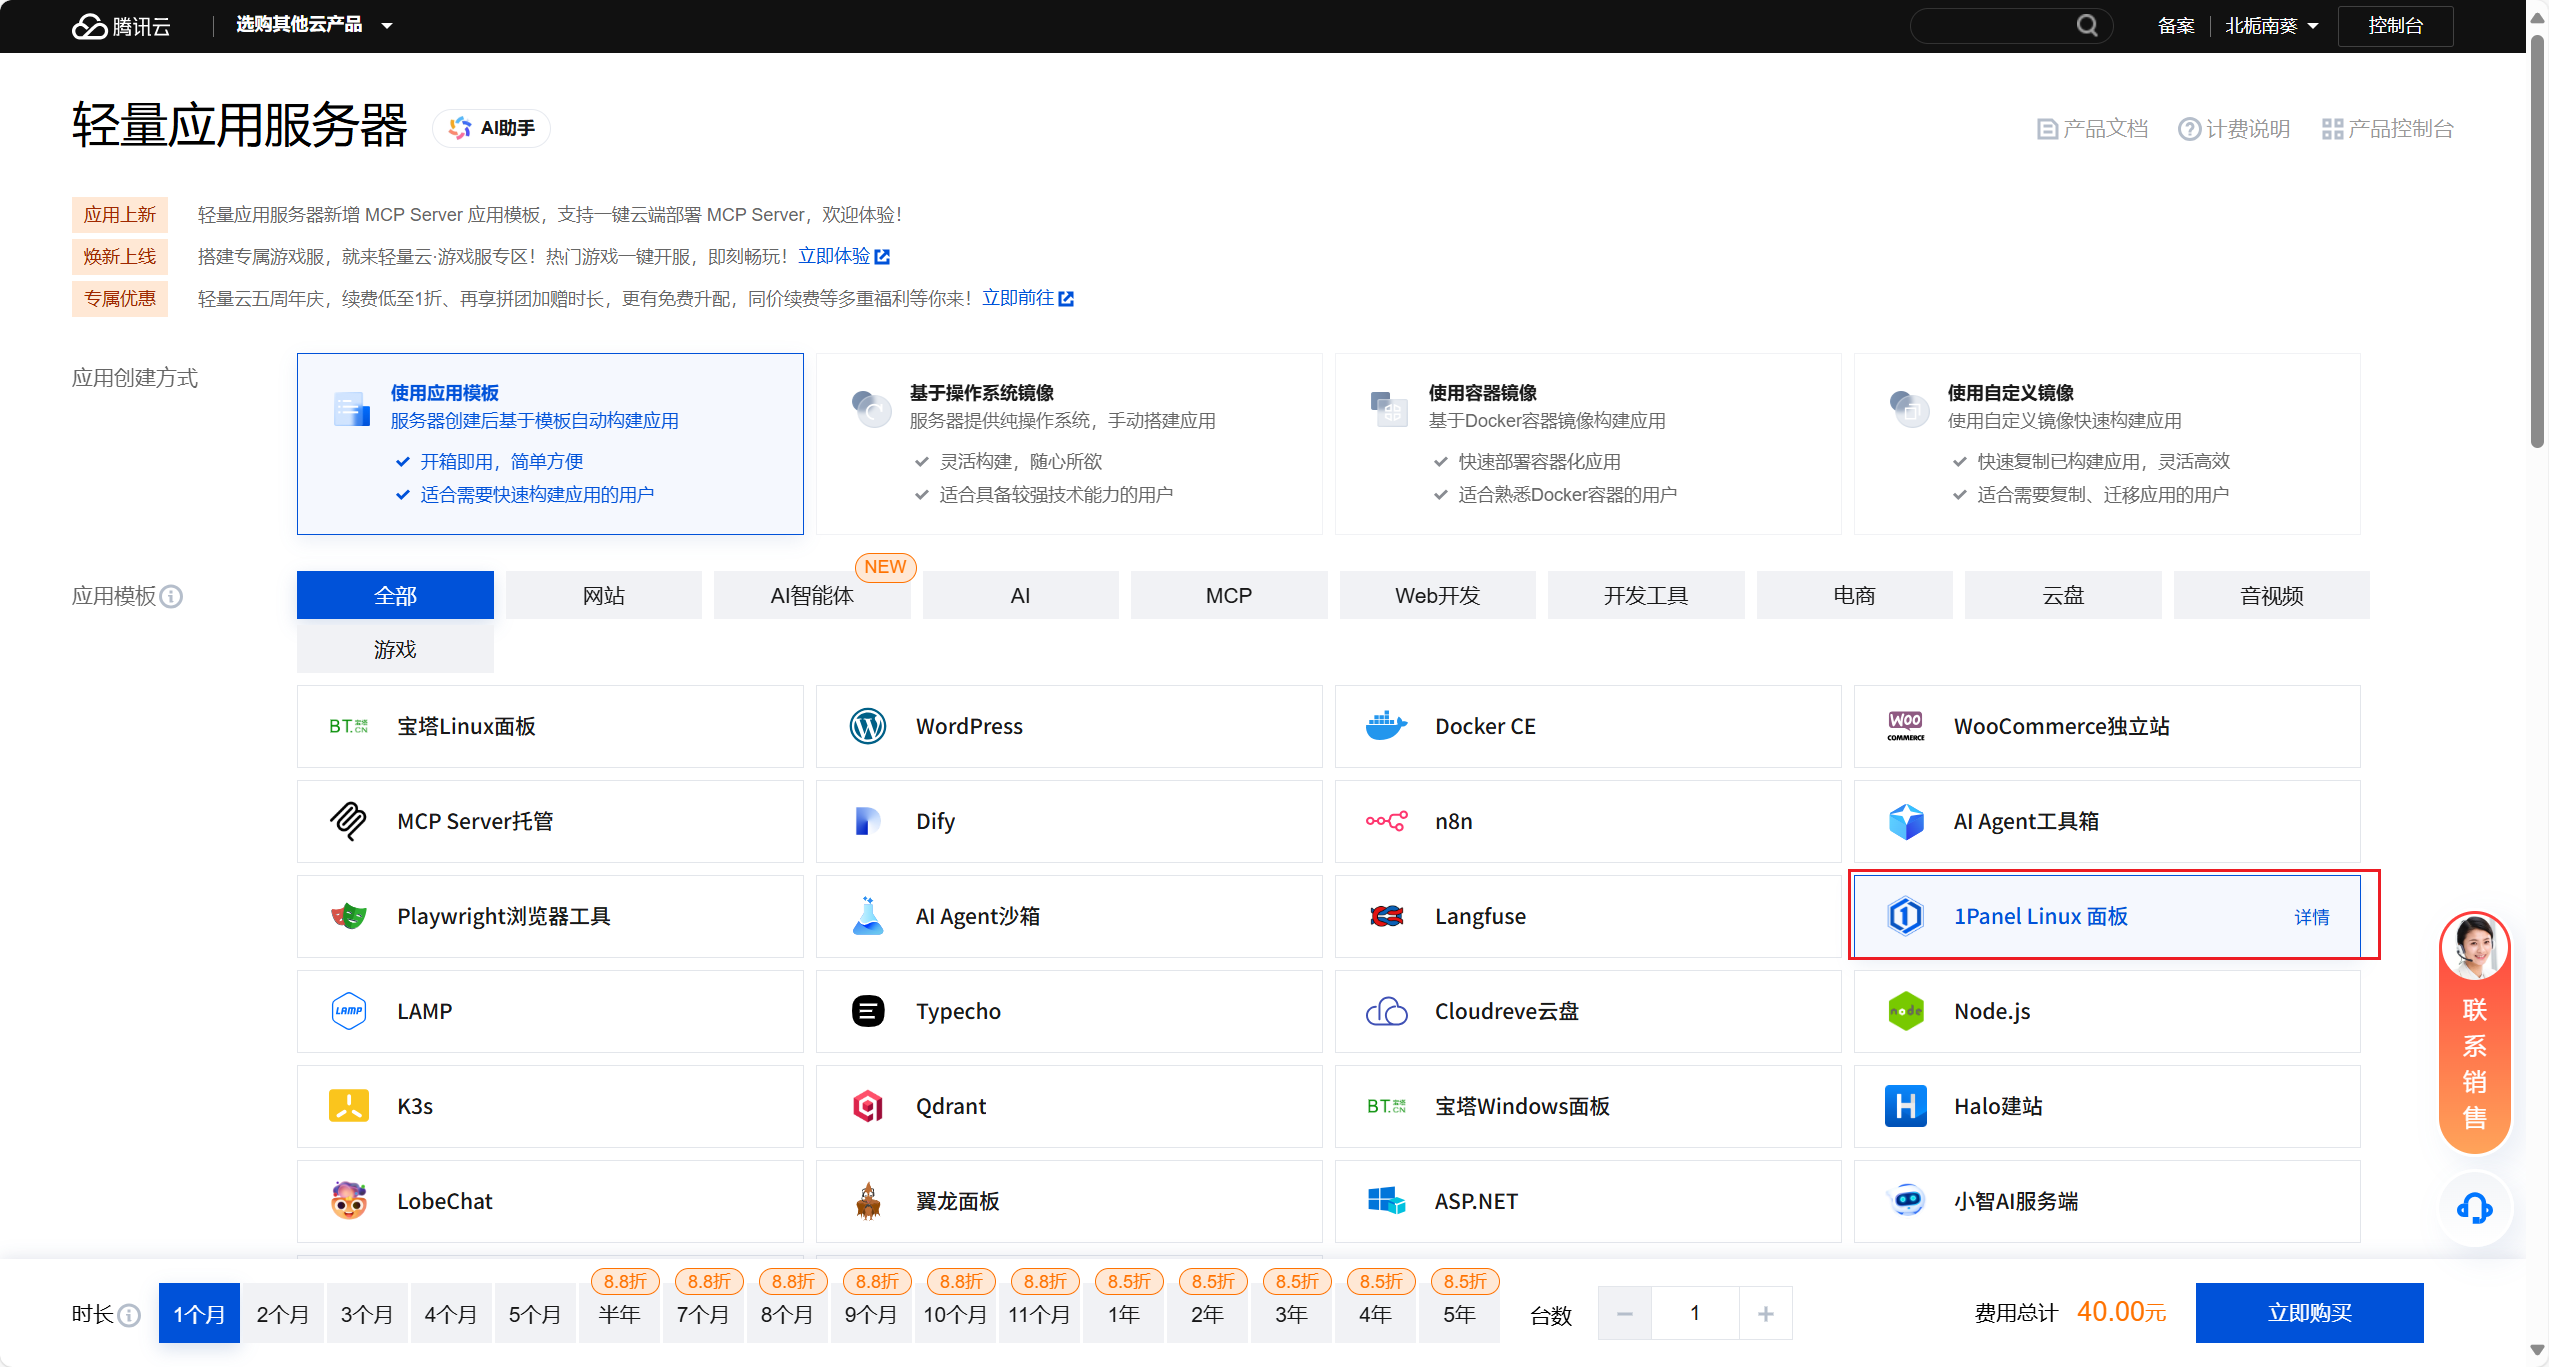Image resolution: width=2549 pixels, height=1367 pixels.
Task: Switch to the 全部 template tab
Action: (x=395, y=595)
